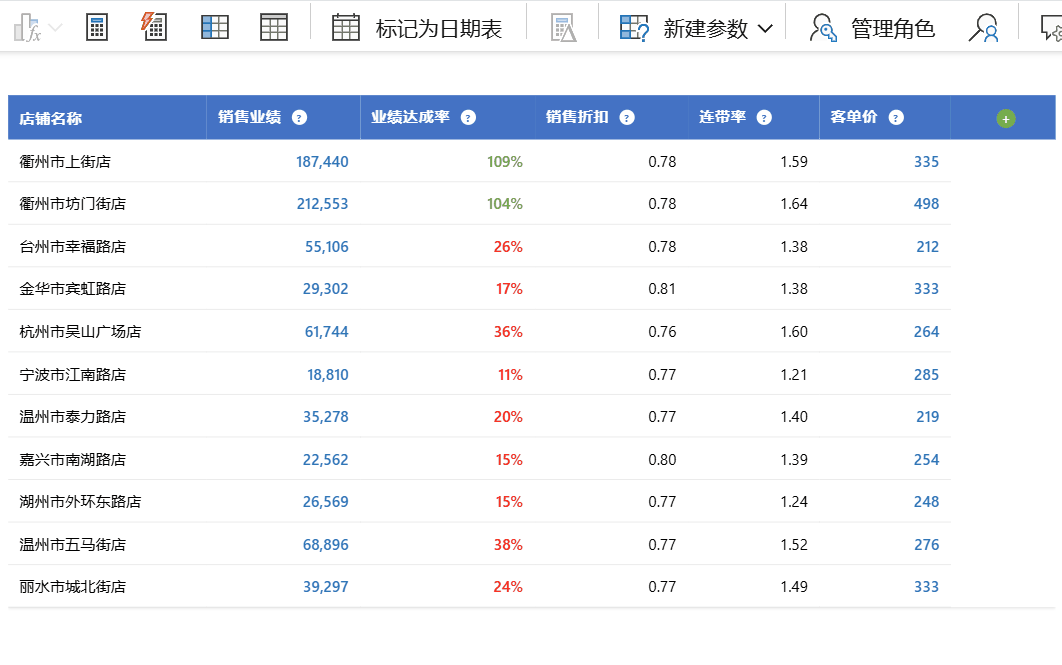Select store 丽水市城北街店
The image size is (1062, 665).
tap(72, 586)
